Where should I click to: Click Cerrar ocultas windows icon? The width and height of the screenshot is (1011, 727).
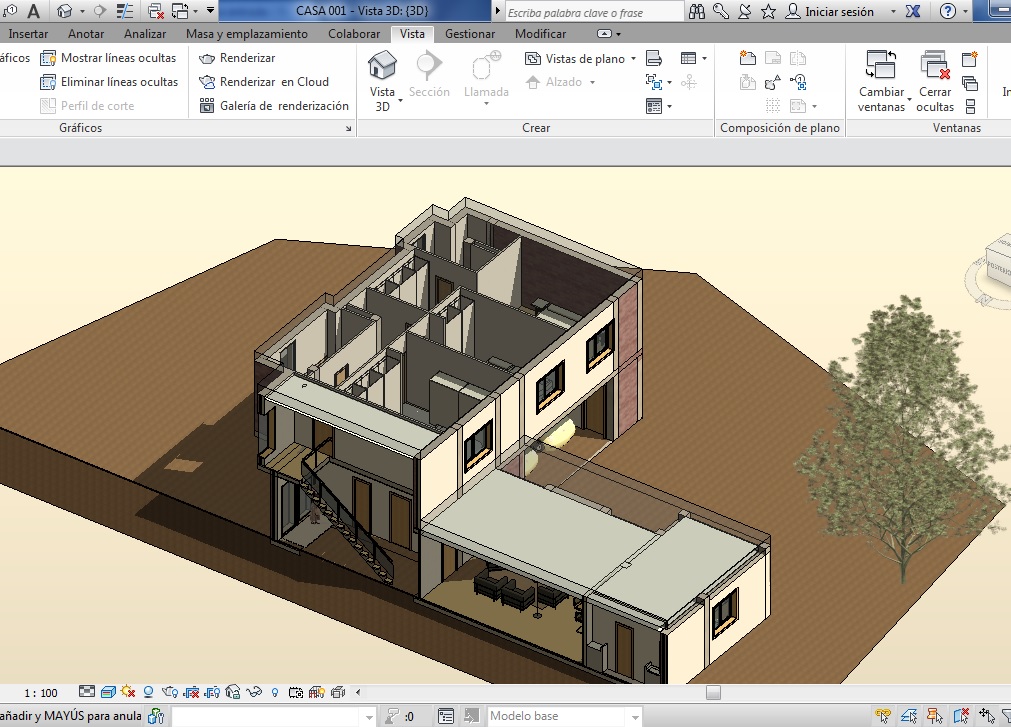[935, 67]
